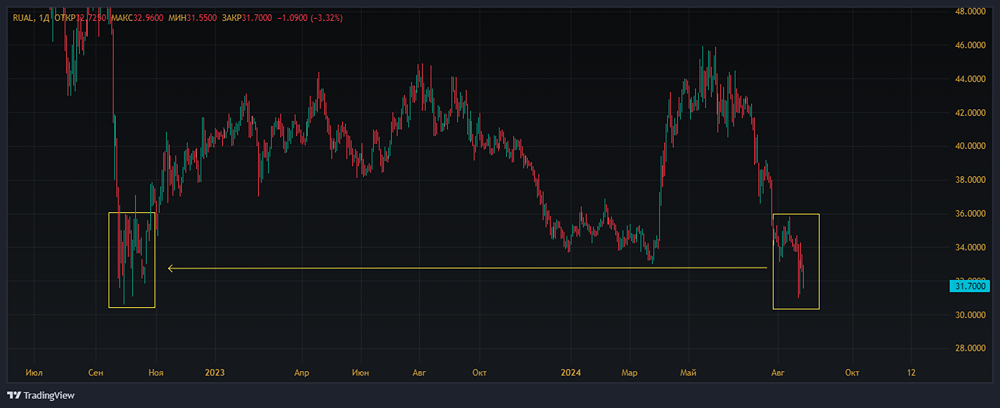Image resolution: width=1000 pixels, height=408 pixels.
Task: Click the 1Д interval label in the legend
Action: click(45, 18)
